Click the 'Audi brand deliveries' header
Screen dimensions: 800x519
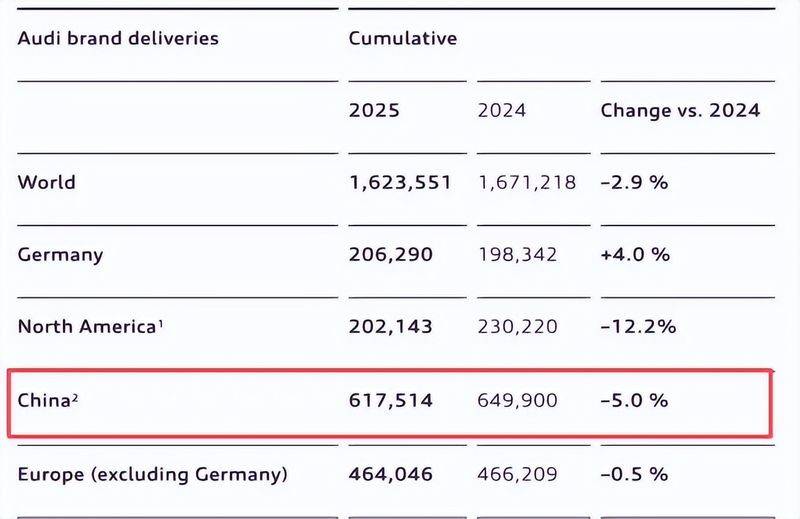pos(118,38)
